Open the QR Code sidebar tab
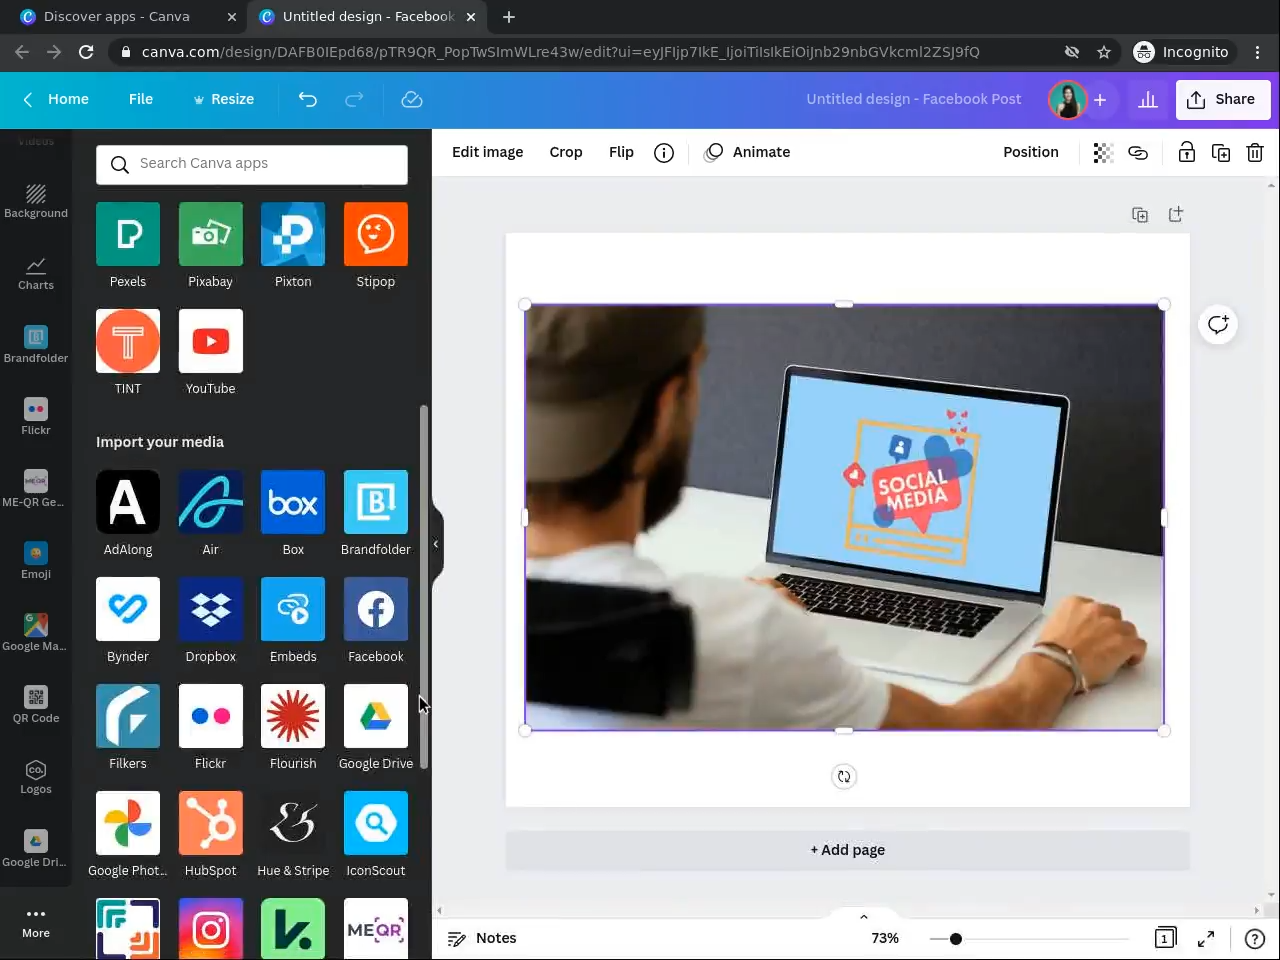The width and height of the screenshot is (1280, 960). (x=36, y=705)
